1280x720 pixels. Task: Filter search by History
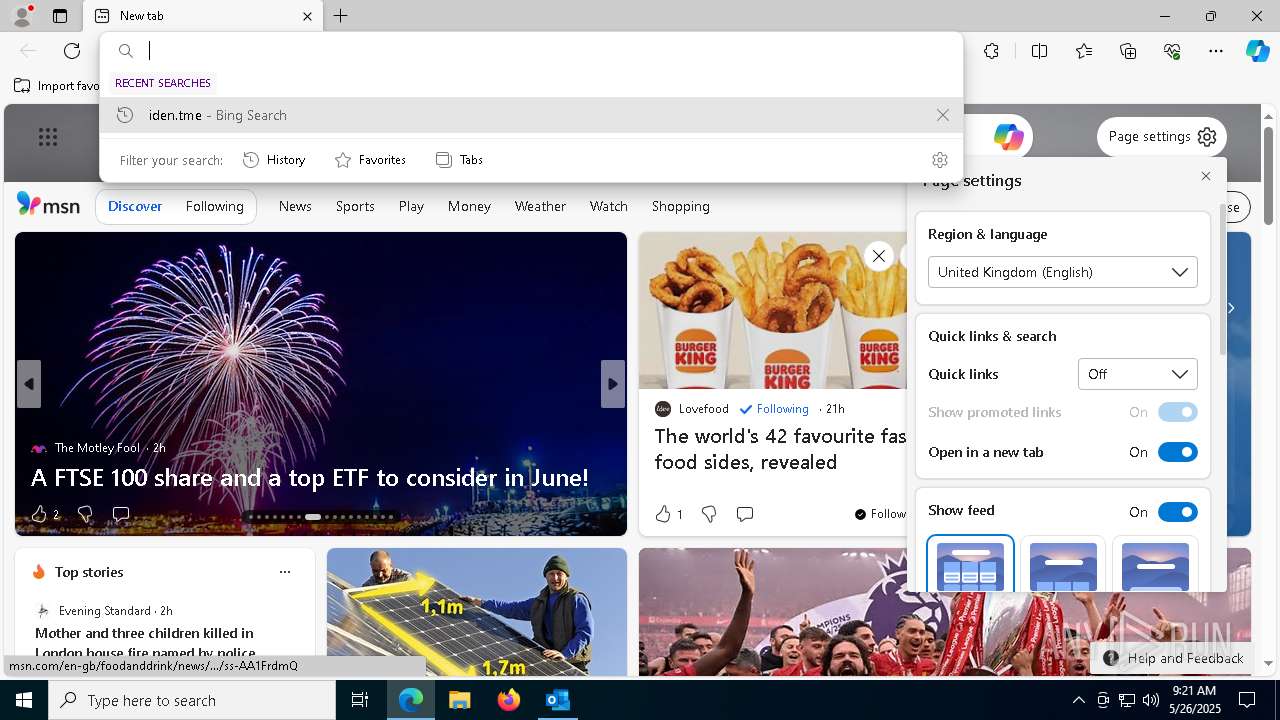(274, 160)
